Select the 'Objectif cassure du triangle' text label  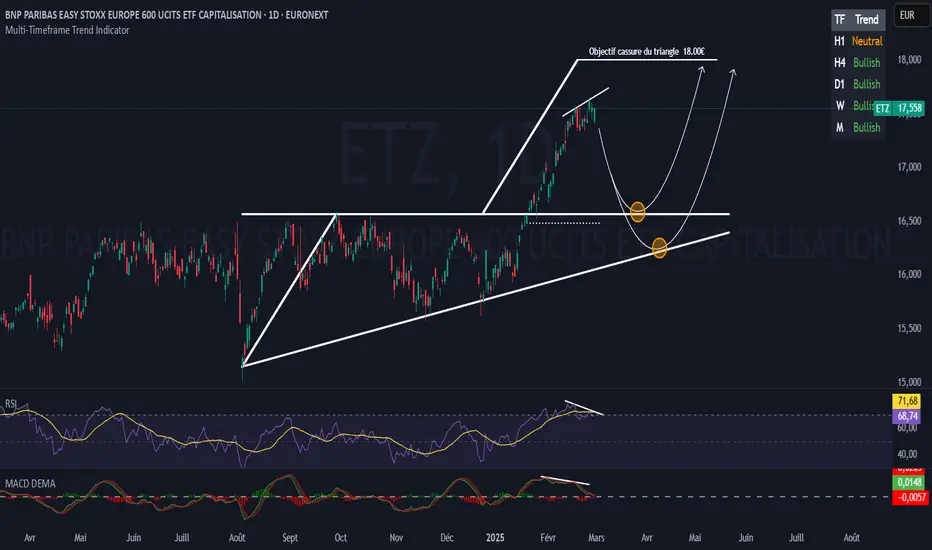tap(647, 52)
